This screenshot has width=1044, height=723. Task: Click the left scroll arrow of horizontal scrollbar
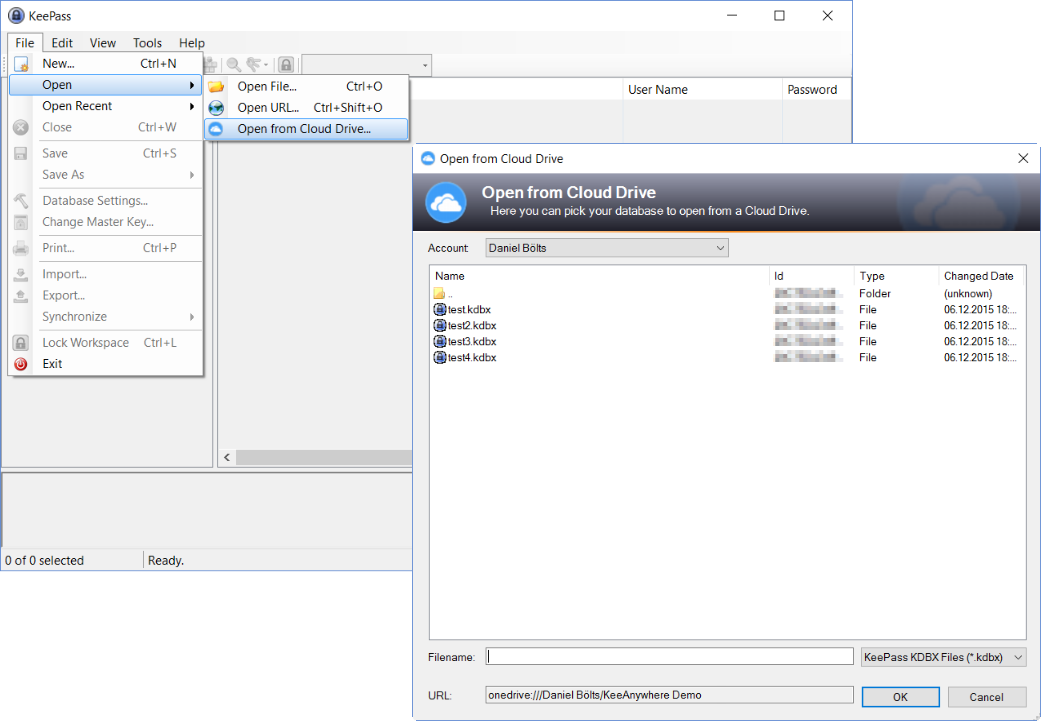[x=227, y=457]
